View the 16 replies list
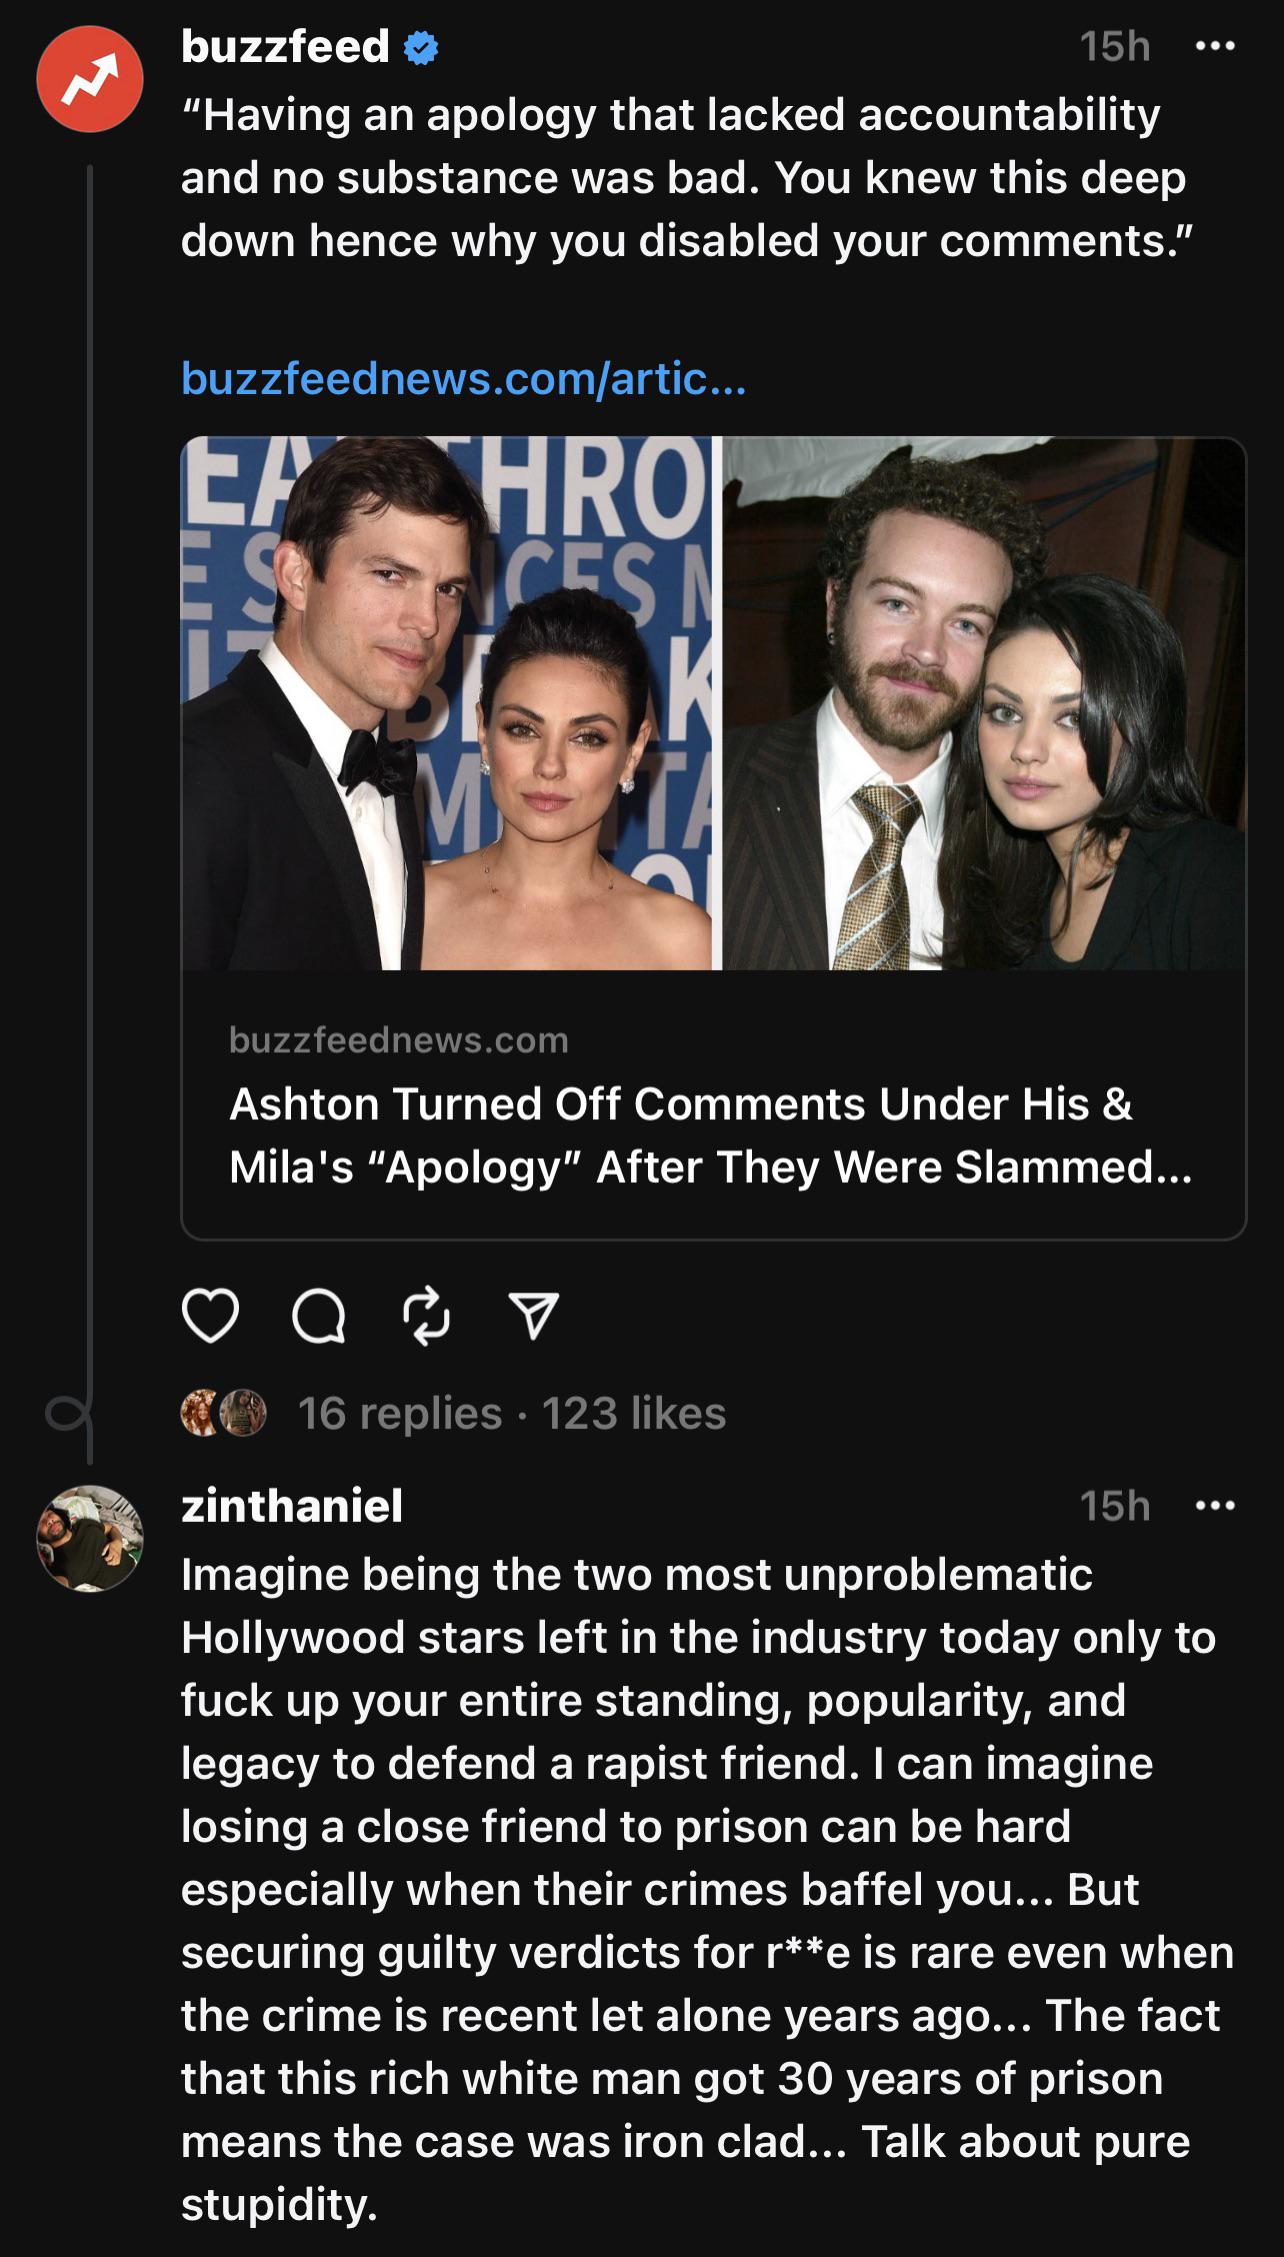 (399, 1413)
